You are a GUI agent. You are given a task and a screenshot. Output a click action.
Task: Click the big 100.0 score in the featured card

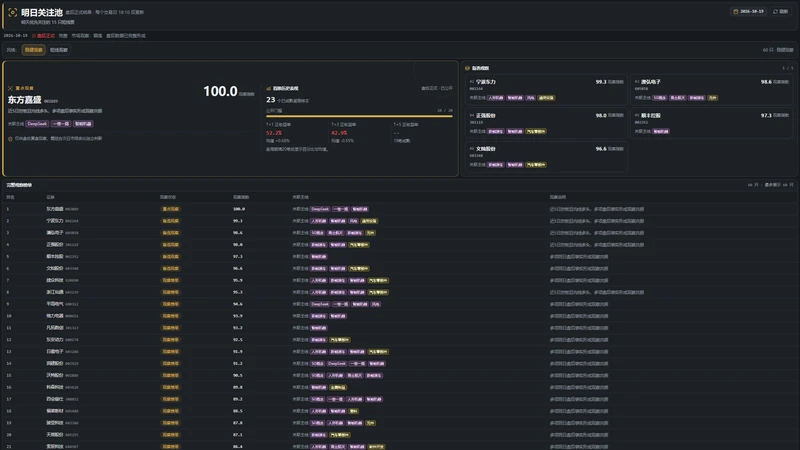pos(220,91)
